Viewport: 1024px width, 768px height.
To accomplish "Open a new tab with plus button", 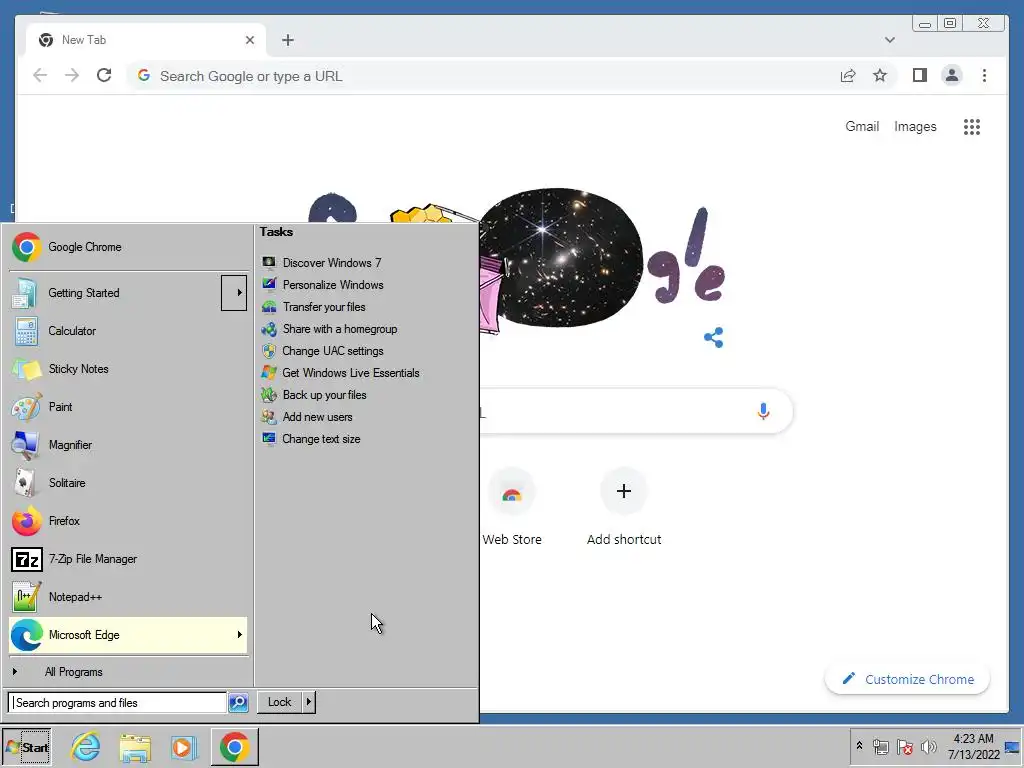I will click(x=287, y=40).
